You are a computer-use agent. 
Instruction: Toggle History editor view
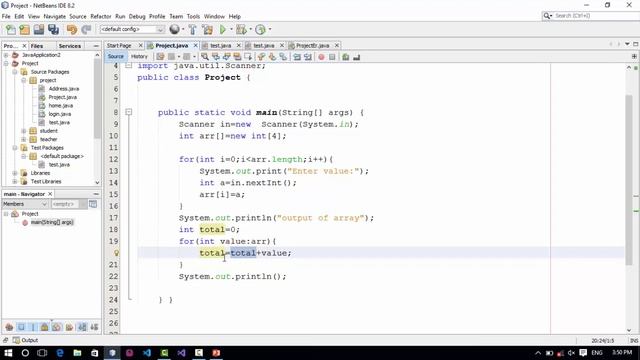pos(139,56)
